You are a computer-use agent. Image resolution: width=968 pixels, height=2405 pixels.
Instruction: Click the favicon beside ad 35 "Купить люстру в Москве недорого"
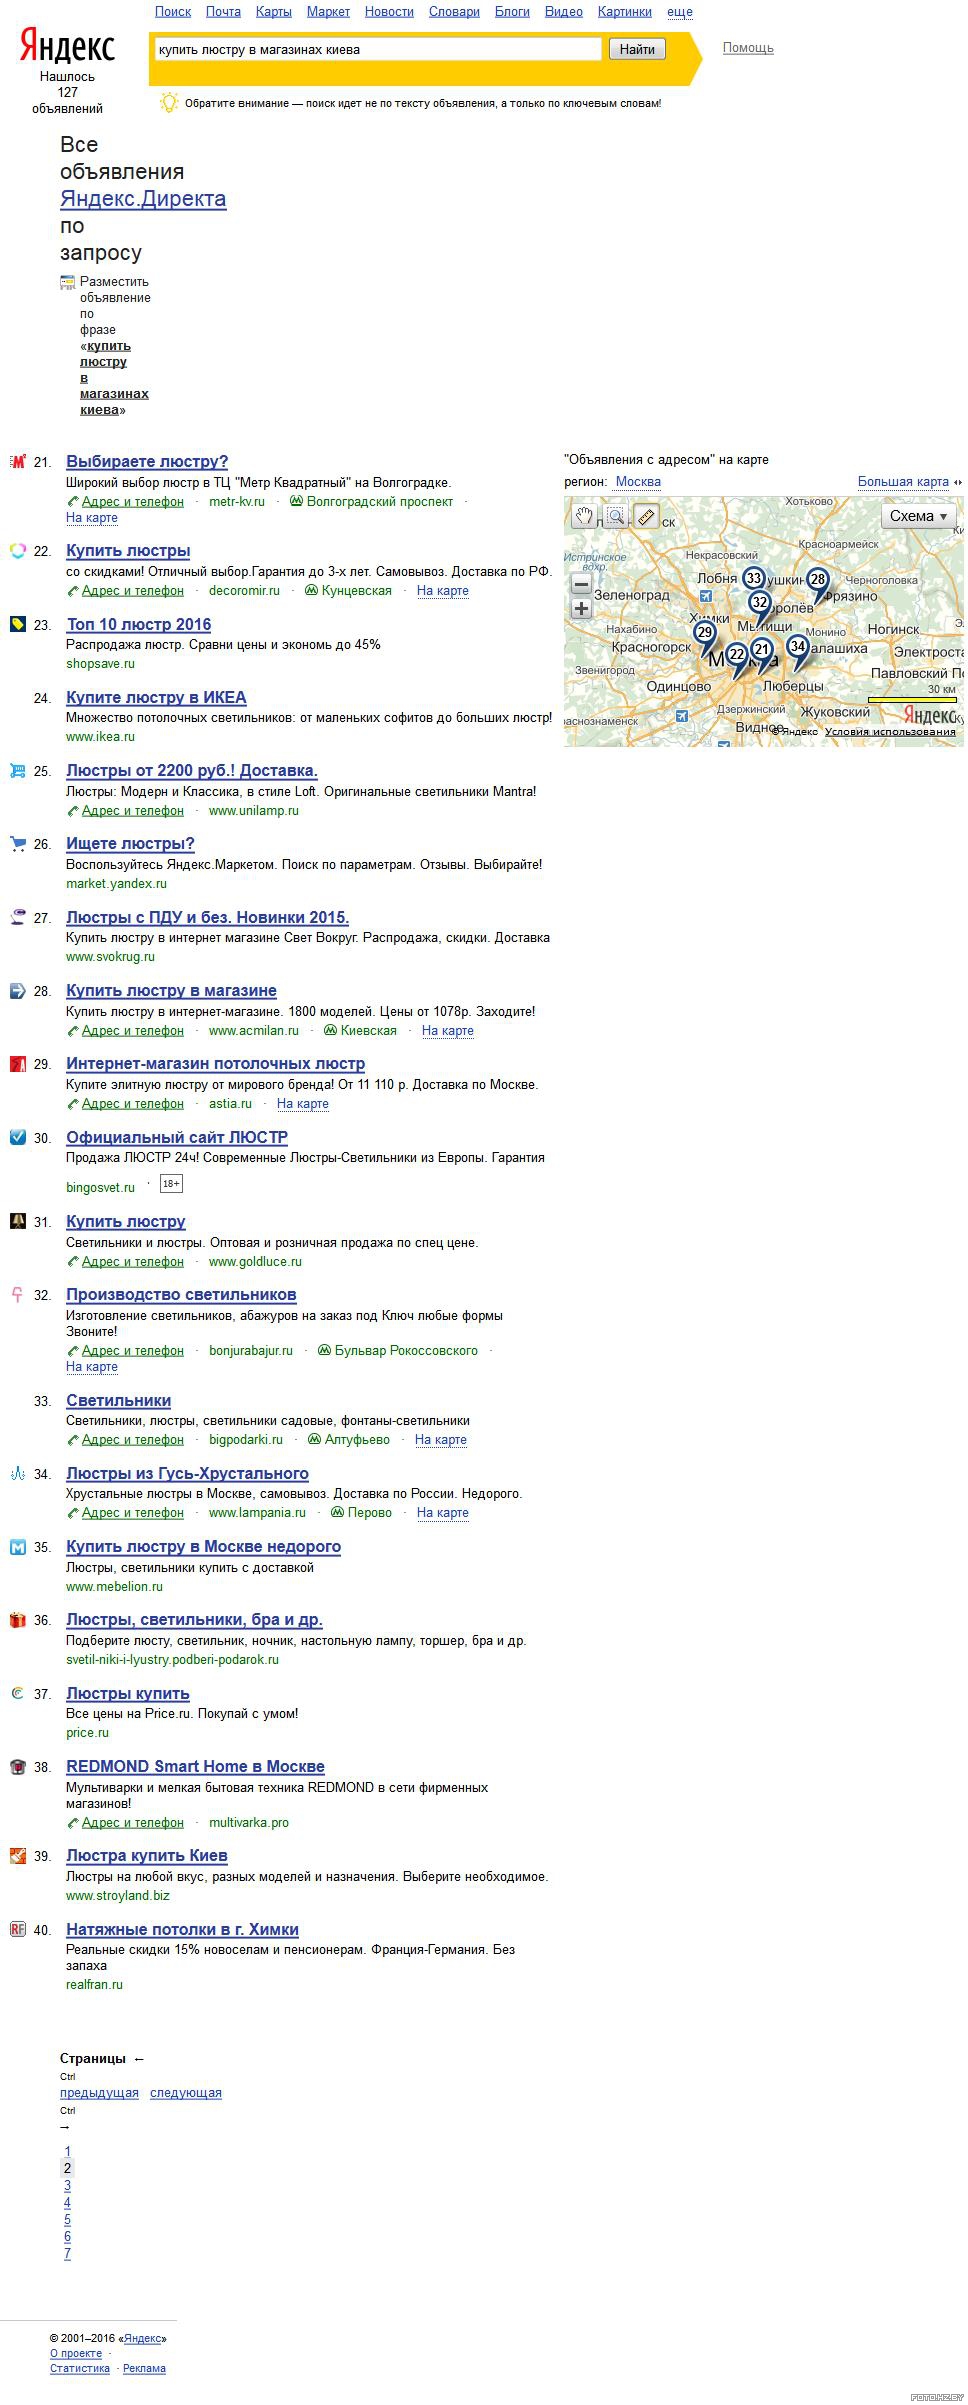coord(18,1547)
